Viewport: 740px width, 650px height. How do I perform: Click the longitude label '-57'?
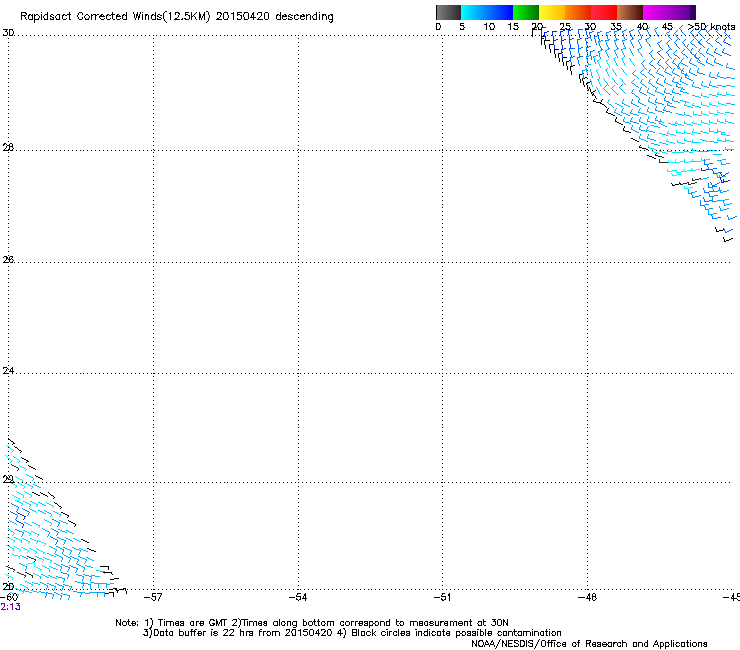coord(152,597)
